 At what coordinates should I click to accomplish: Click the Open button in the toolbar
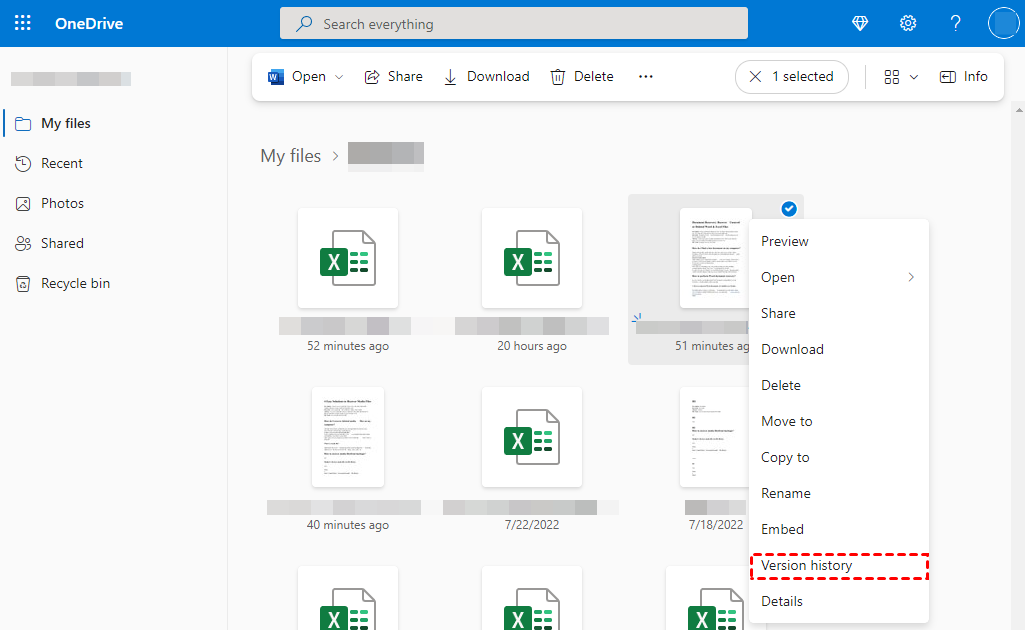point(297,76)
